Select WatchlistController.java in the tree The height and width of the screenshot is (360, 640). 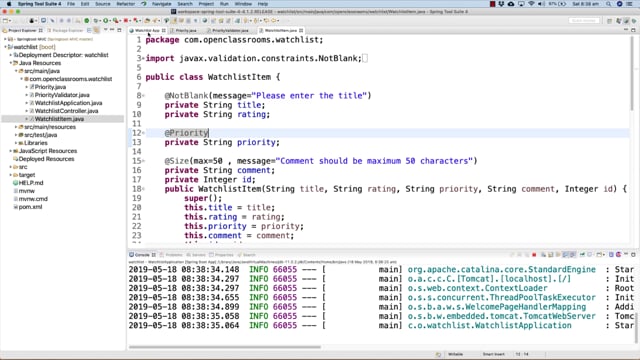[66, 111]
